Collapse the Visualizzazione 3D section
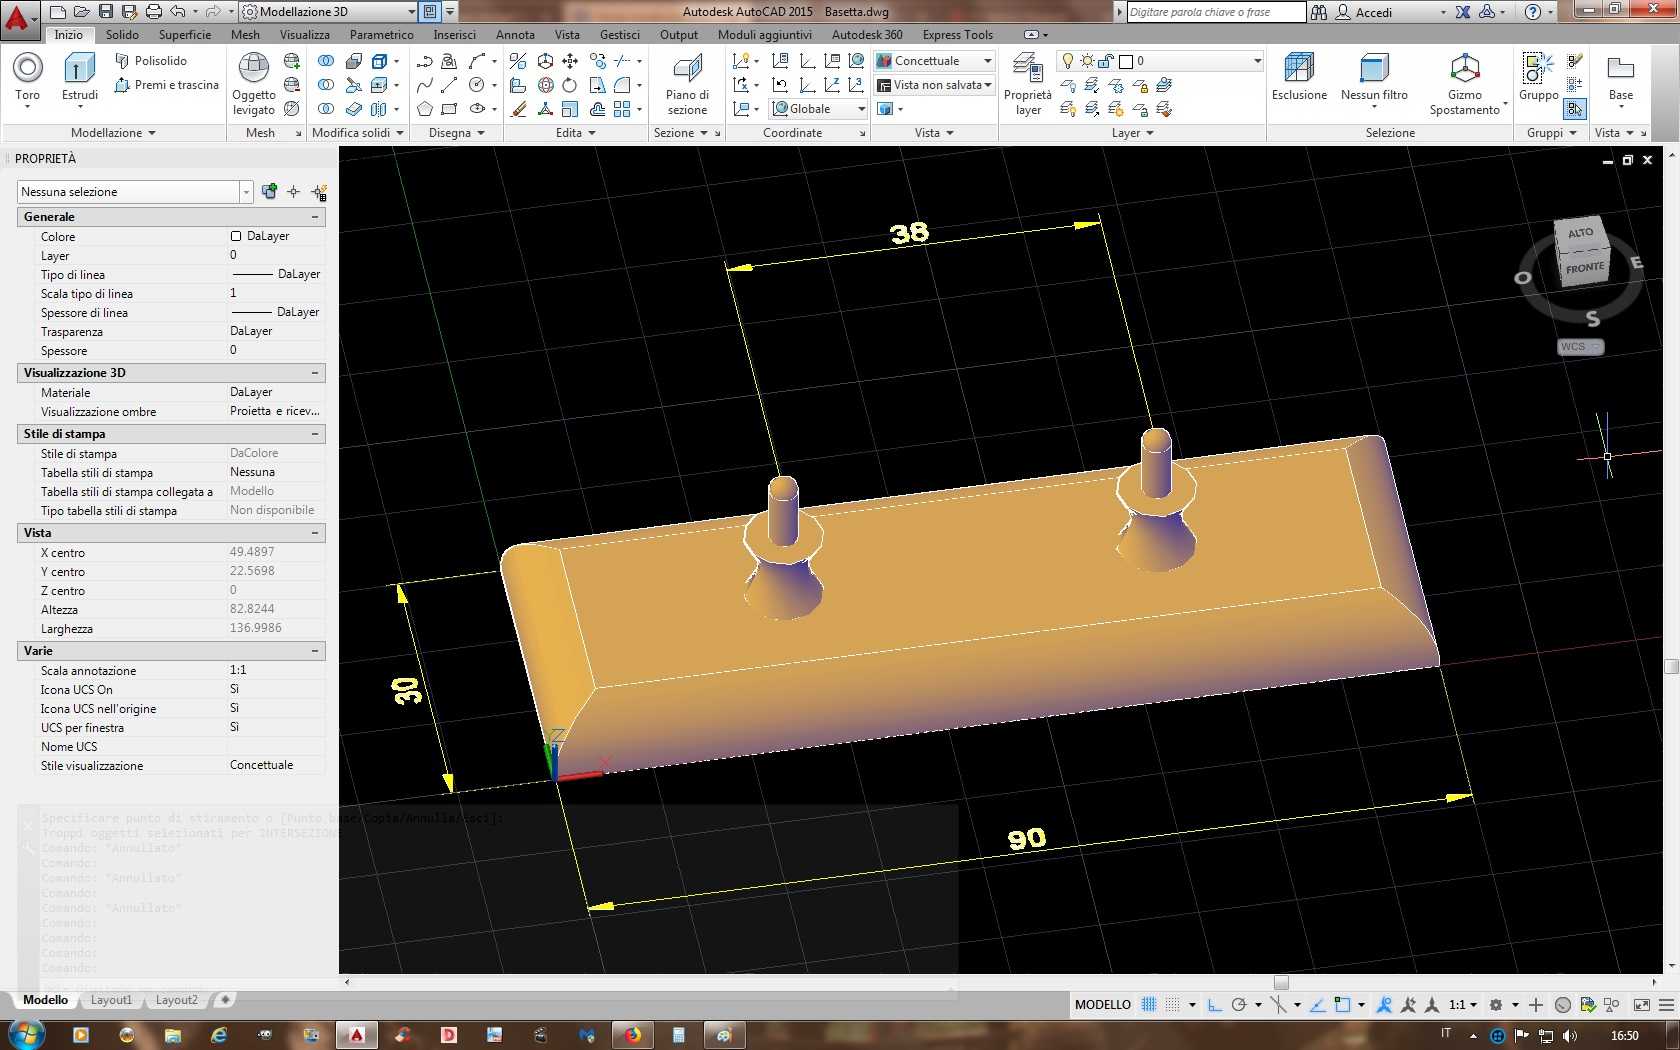The height and width of the screenshot is (1050, 1680). [x=315, y=373]
